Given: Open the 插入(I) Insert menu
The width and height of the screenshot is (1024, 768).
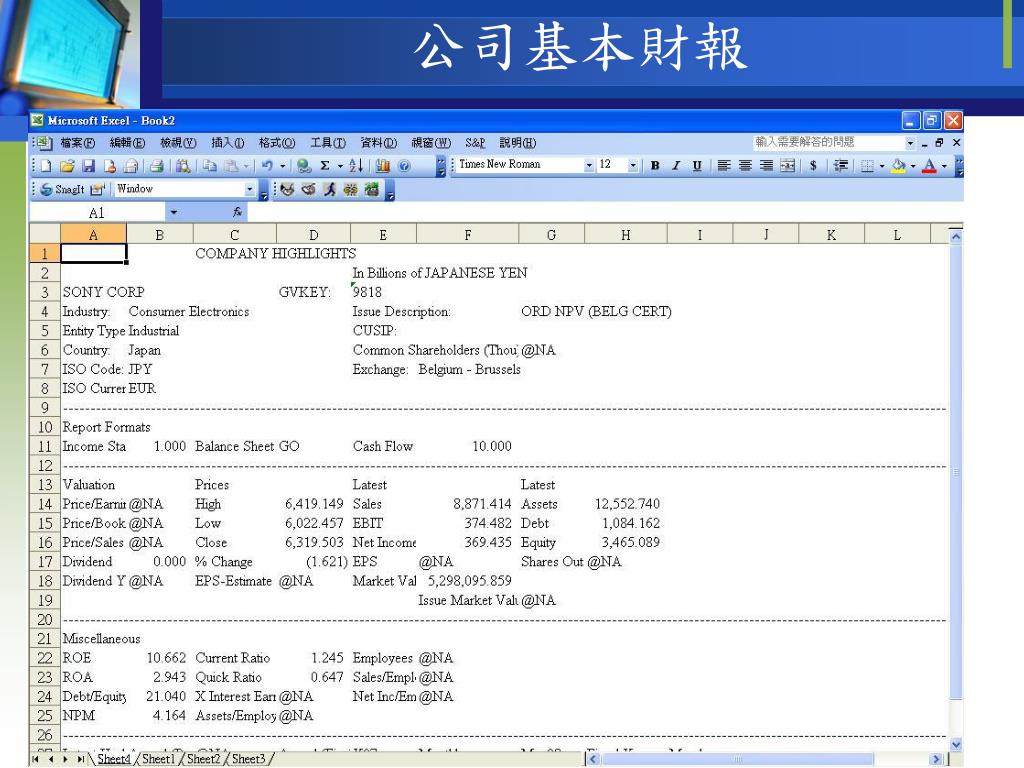Looking at the screenshot, I should [x=227, y=143].
